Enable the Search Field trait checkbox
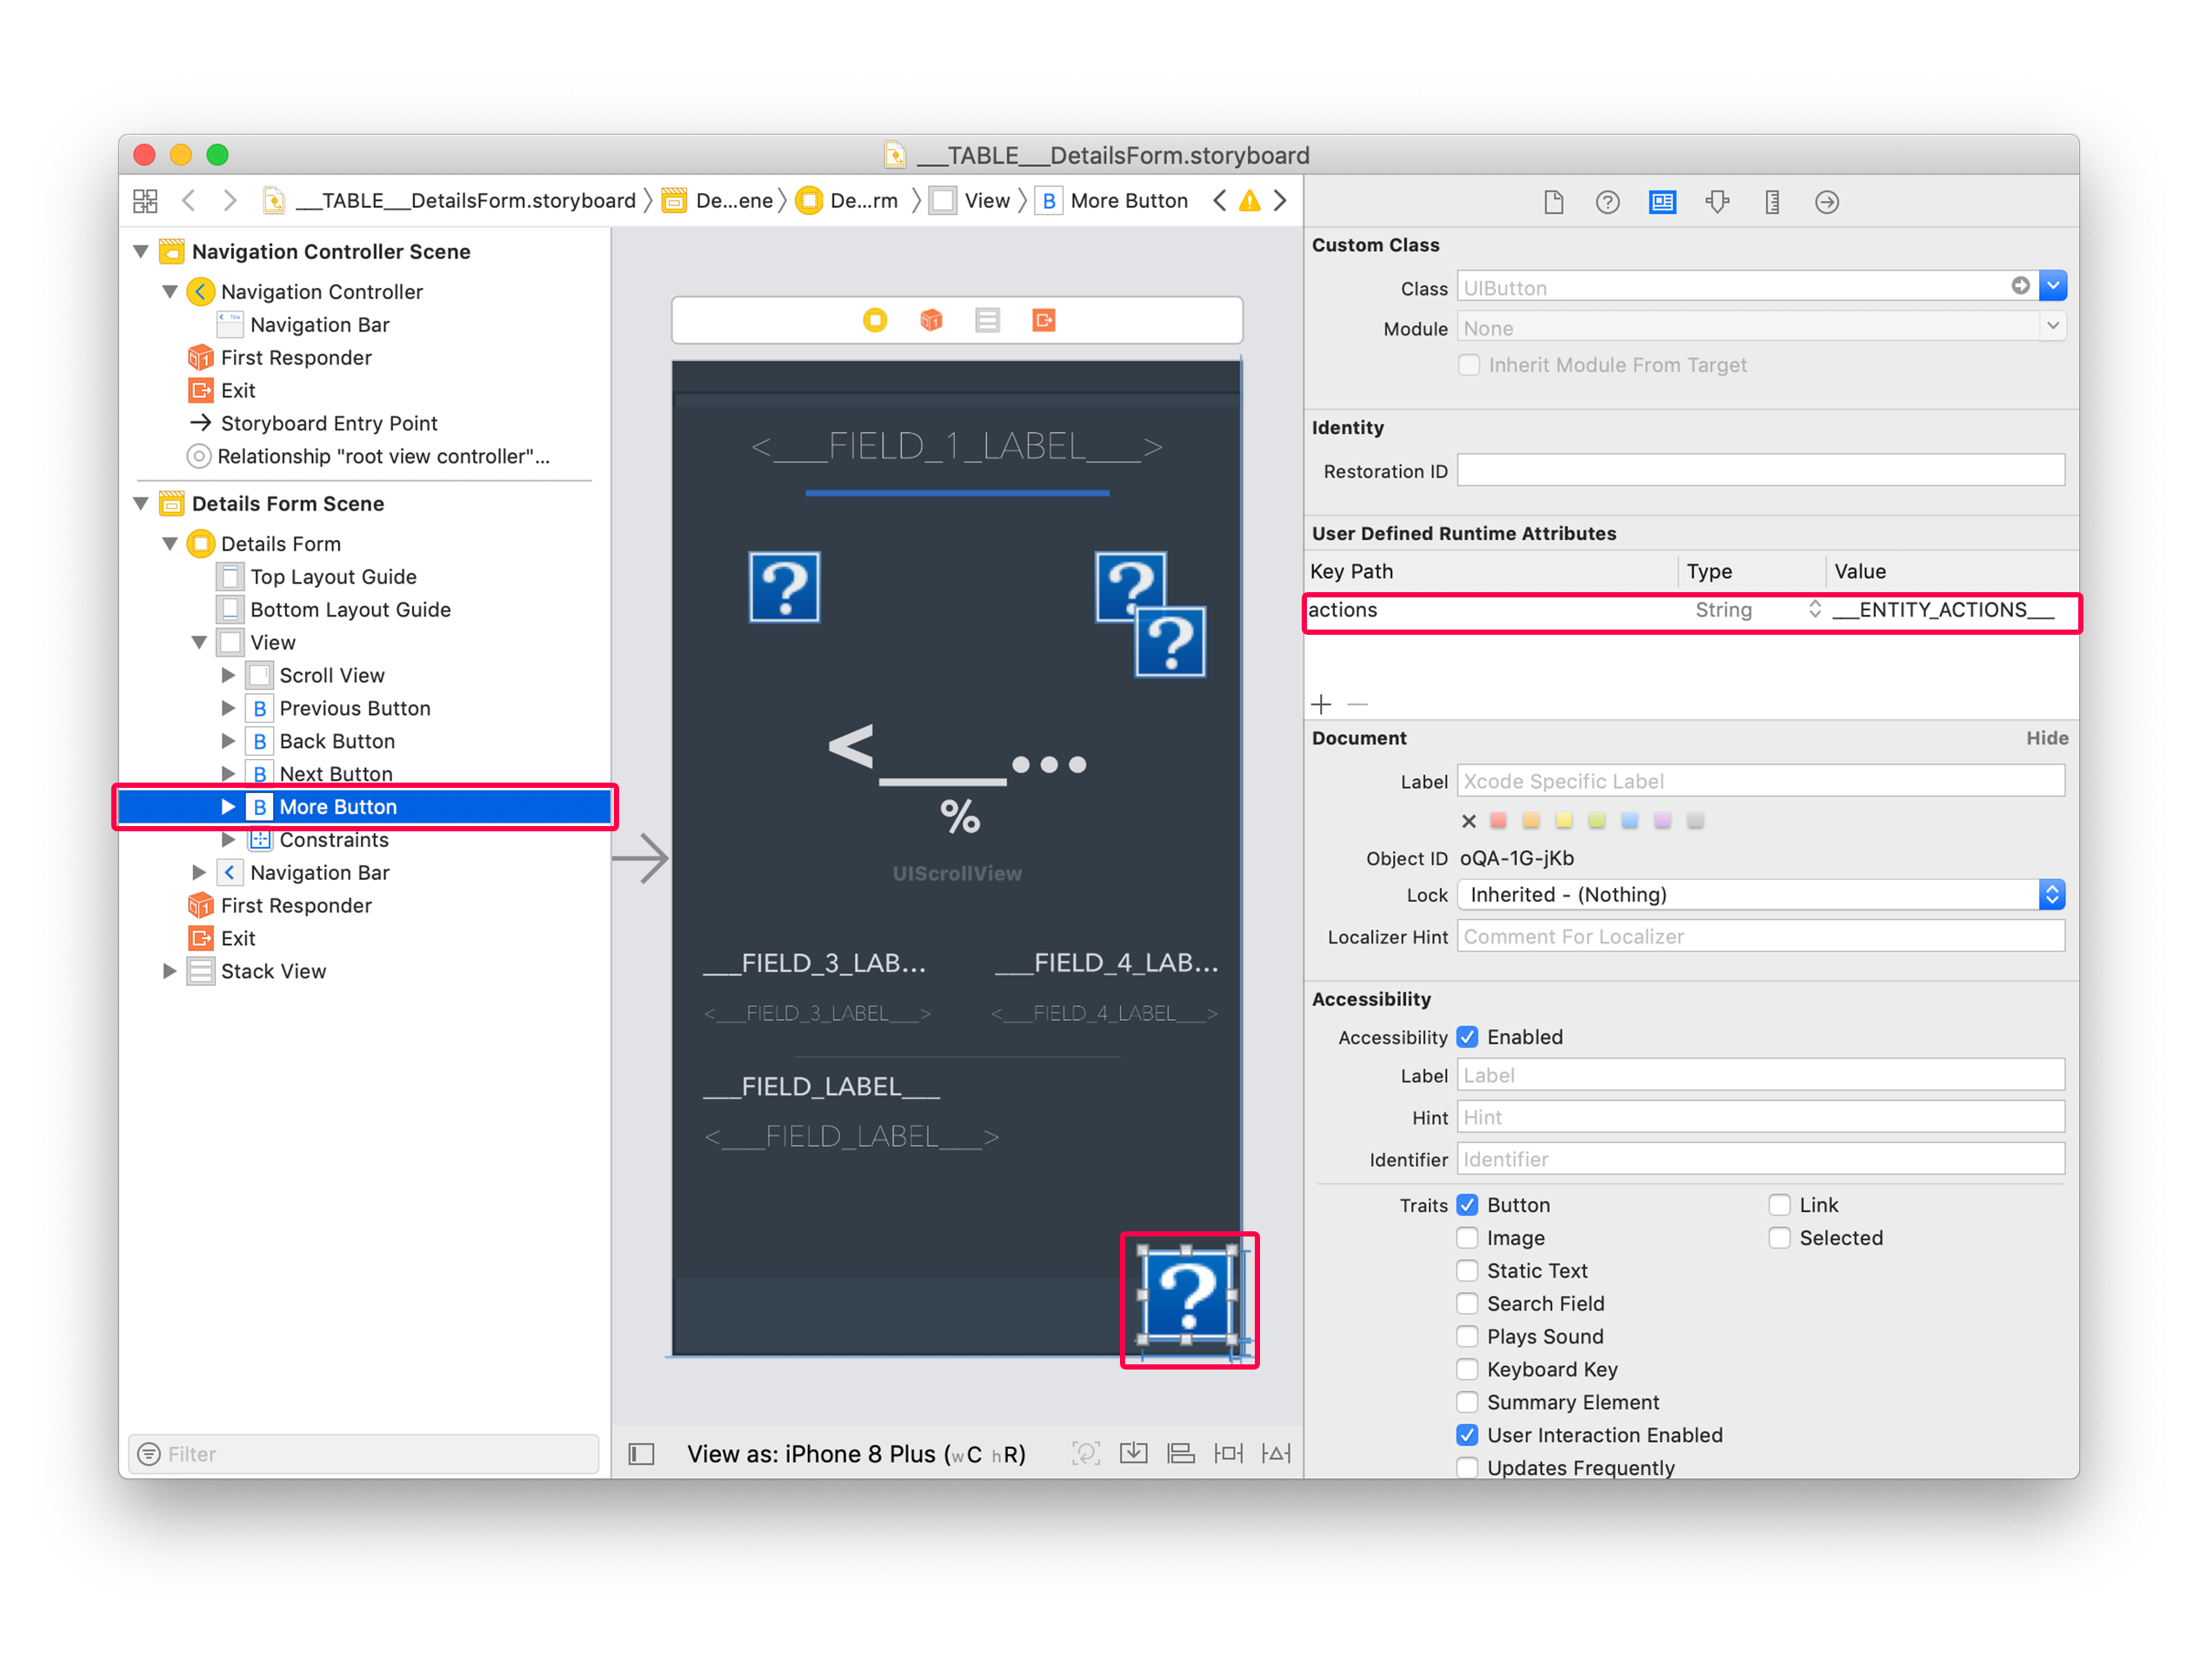The height and width of the screenshot is (1680, 2200). [1467, 1304]
